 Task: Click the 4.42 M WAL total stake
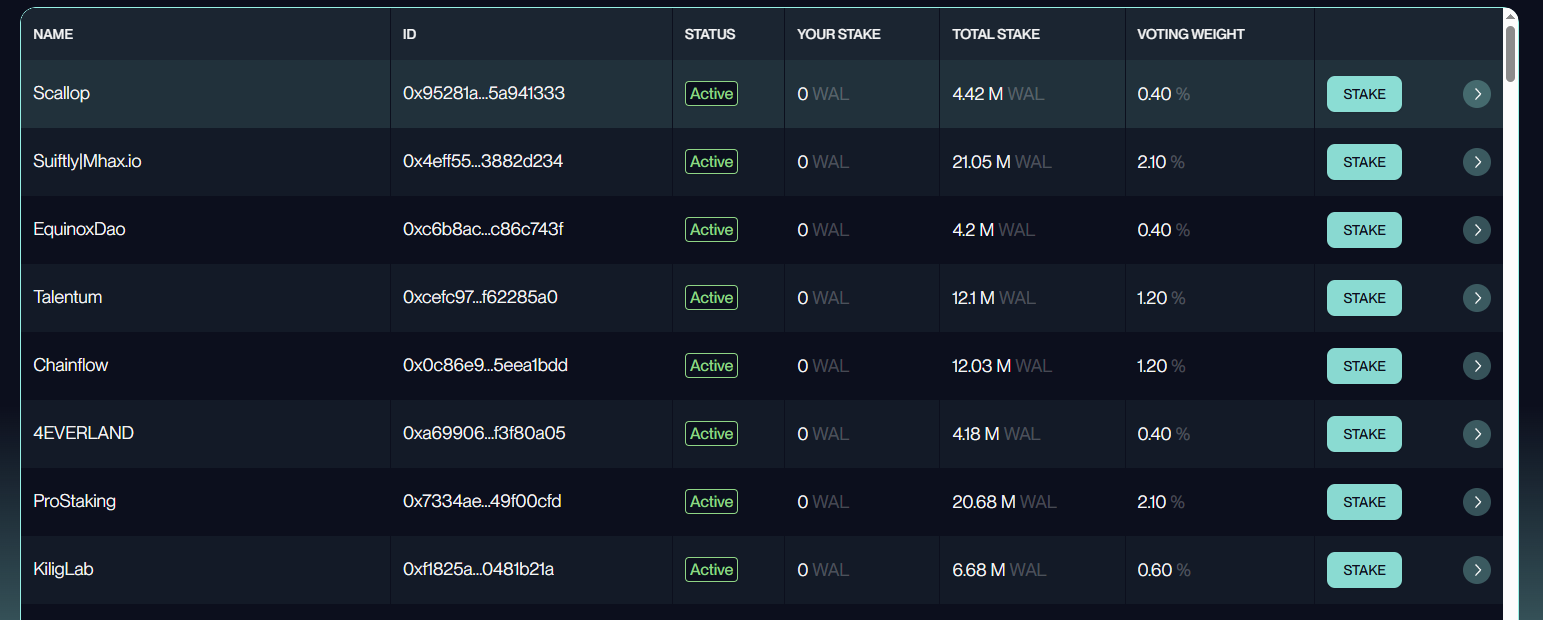pos(998,94)
